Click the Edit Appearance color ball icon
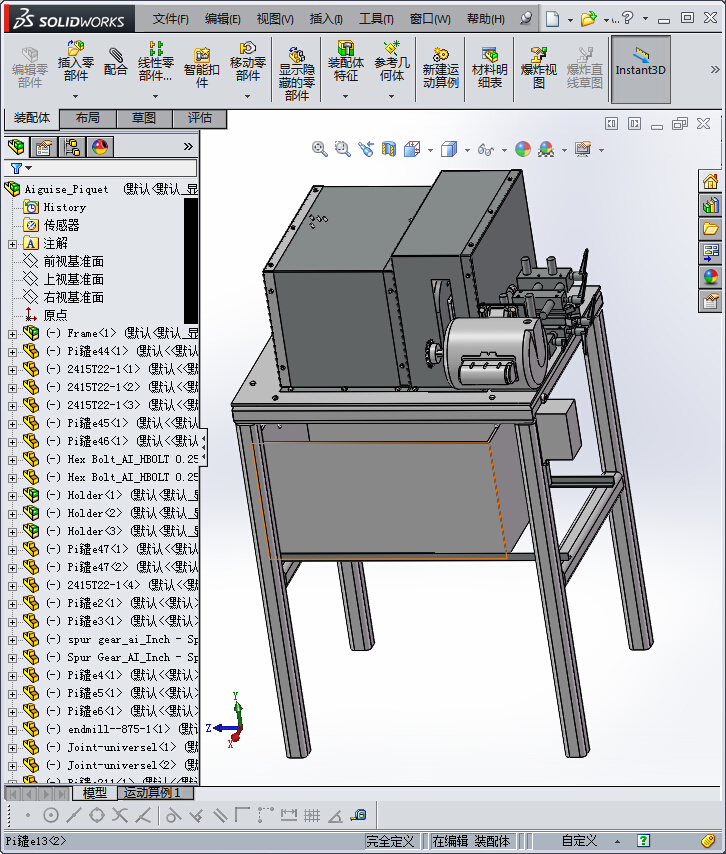 point(523,149)
